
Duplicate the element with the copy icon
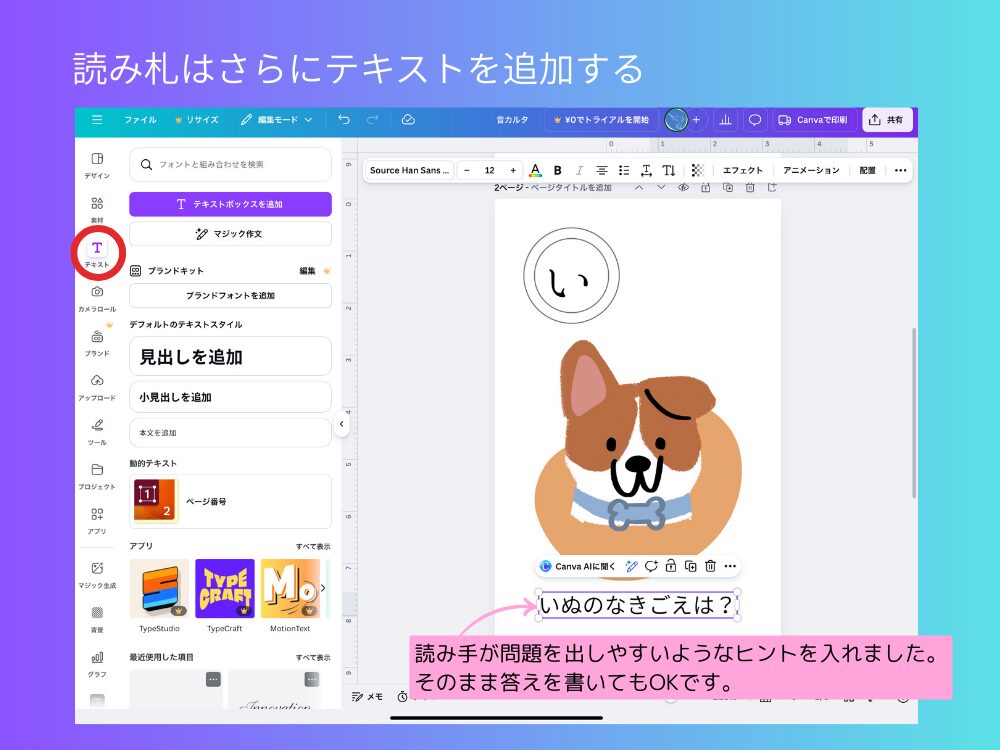[x=690, y=565]
